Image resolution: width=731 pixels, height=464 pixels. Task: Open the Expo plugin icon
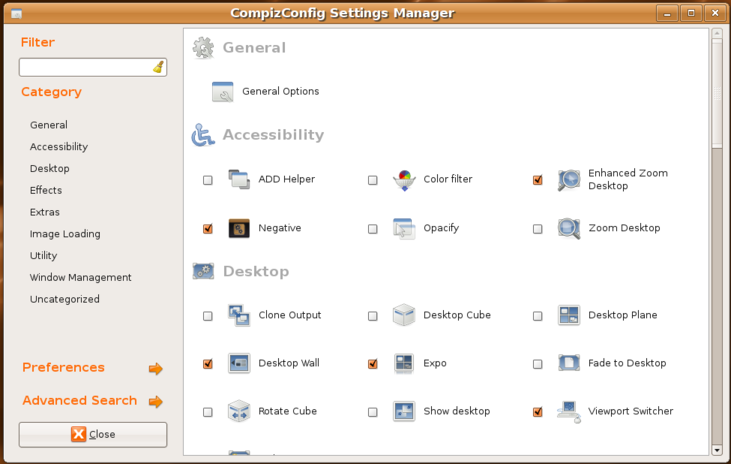[x=404, y=363]
